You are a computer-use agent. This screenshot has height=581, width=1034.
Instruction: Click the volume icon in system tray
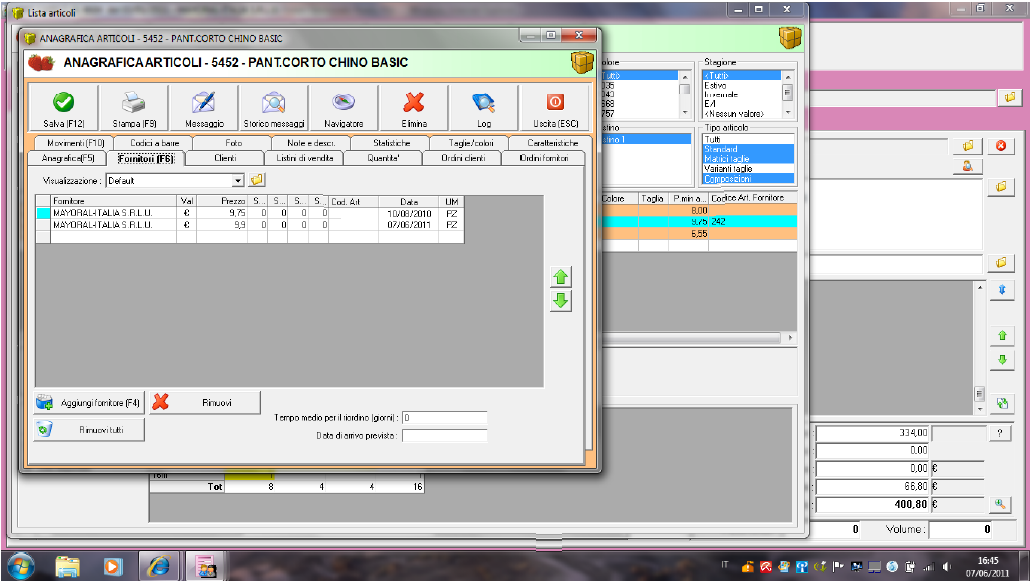(947, 566)
